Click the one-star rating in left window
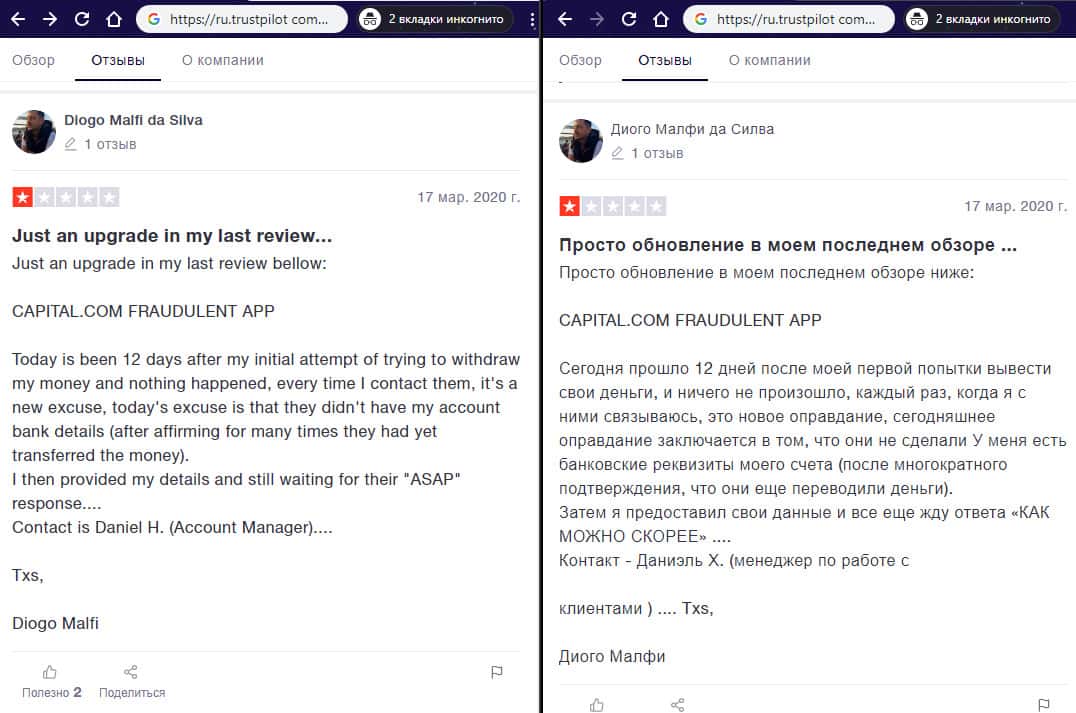1076x713 pixels. tap(23, 198)
